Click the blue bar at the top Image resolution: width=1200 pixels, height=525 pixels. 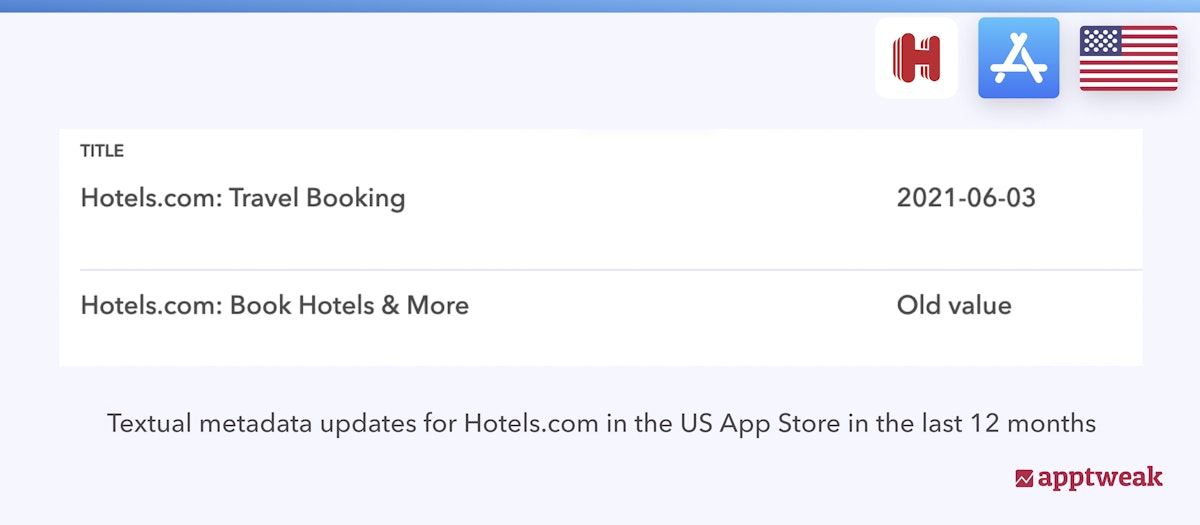click(x=600, y=6)
